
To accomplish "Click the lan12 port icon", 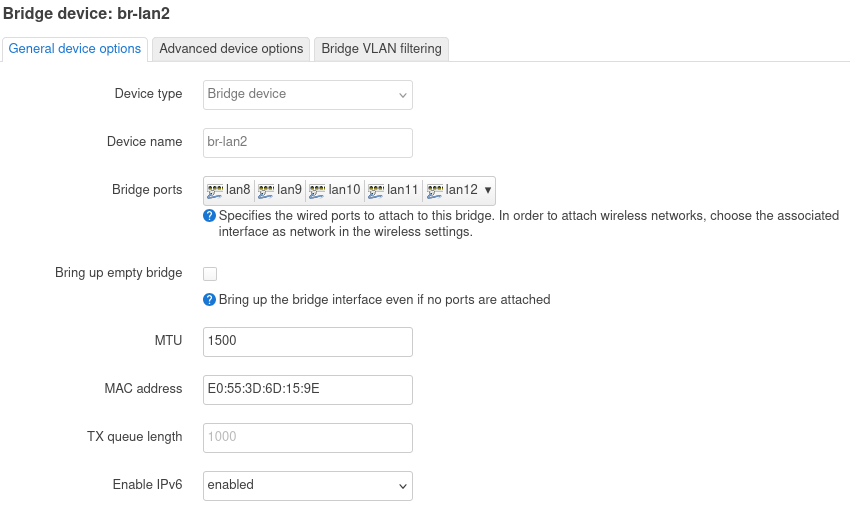I will (435, 190).
